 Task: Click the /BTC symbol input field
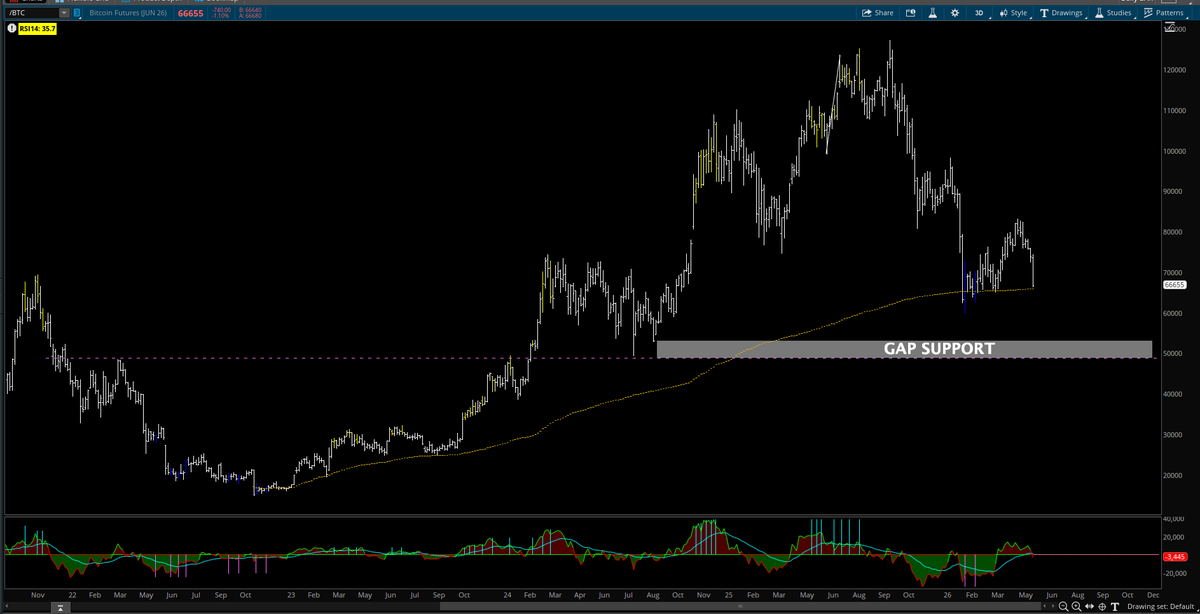pos(32,13)
